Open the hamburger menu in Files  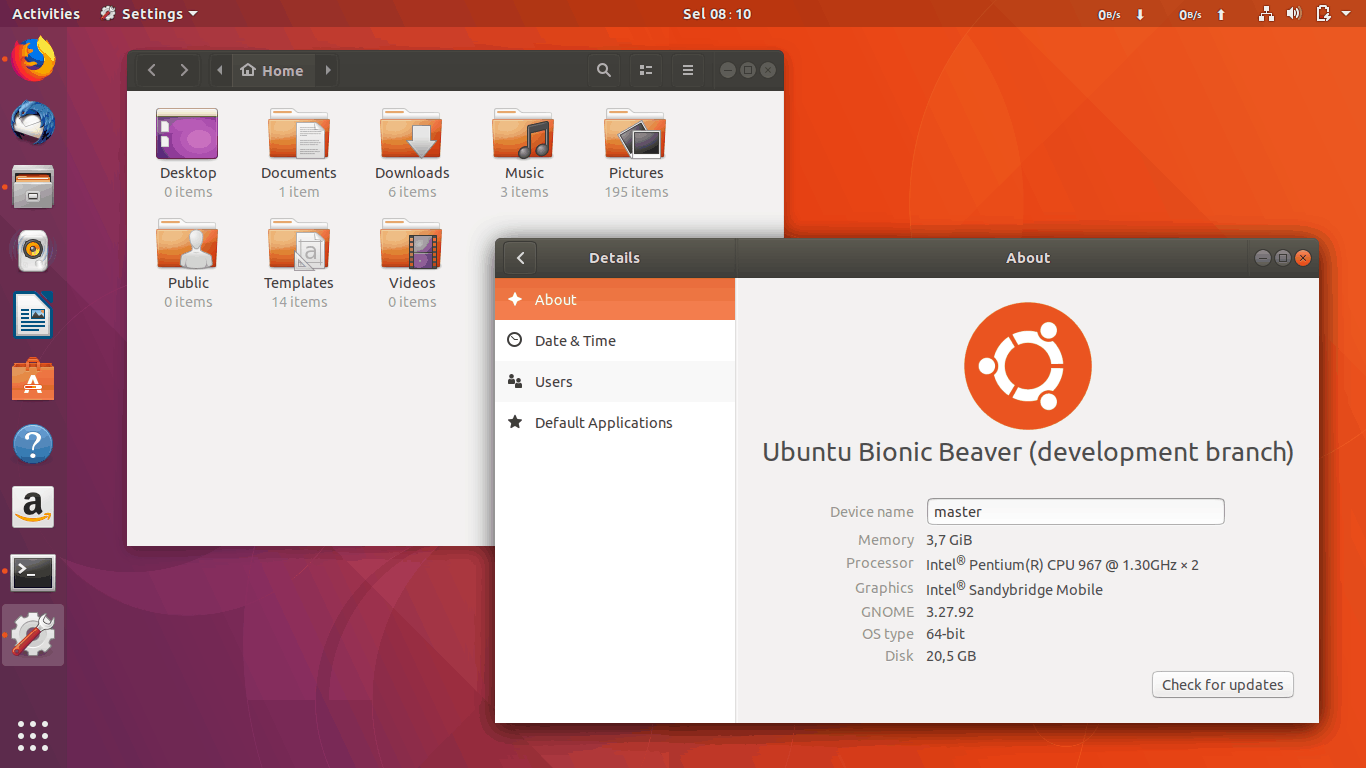[x=687, y=70]
